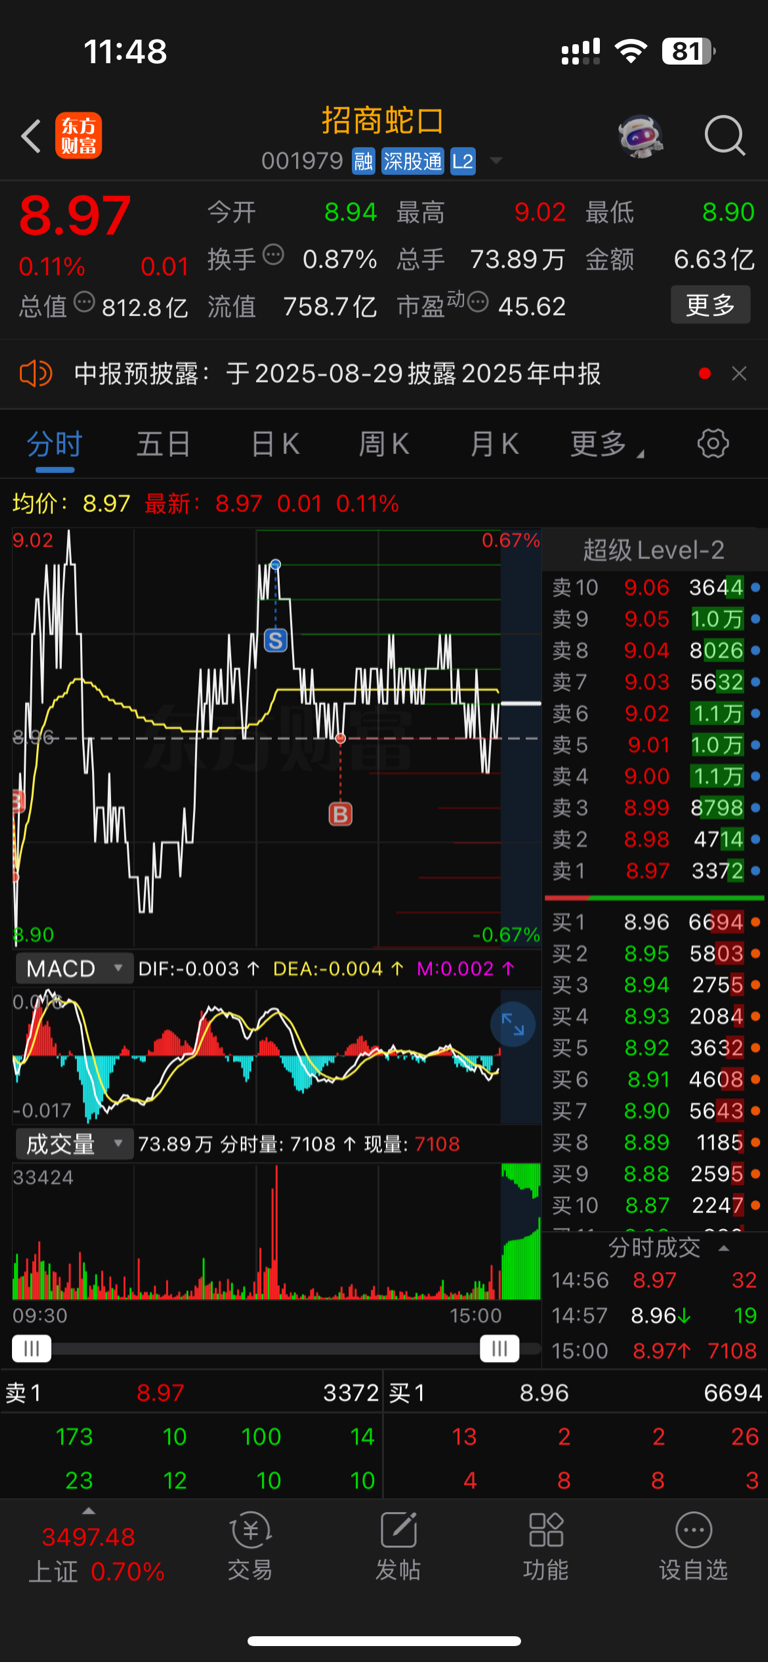Expand the 上证 index bar arrow
This screenshot has width=768, height=1663.
[x=88, y=1511]
